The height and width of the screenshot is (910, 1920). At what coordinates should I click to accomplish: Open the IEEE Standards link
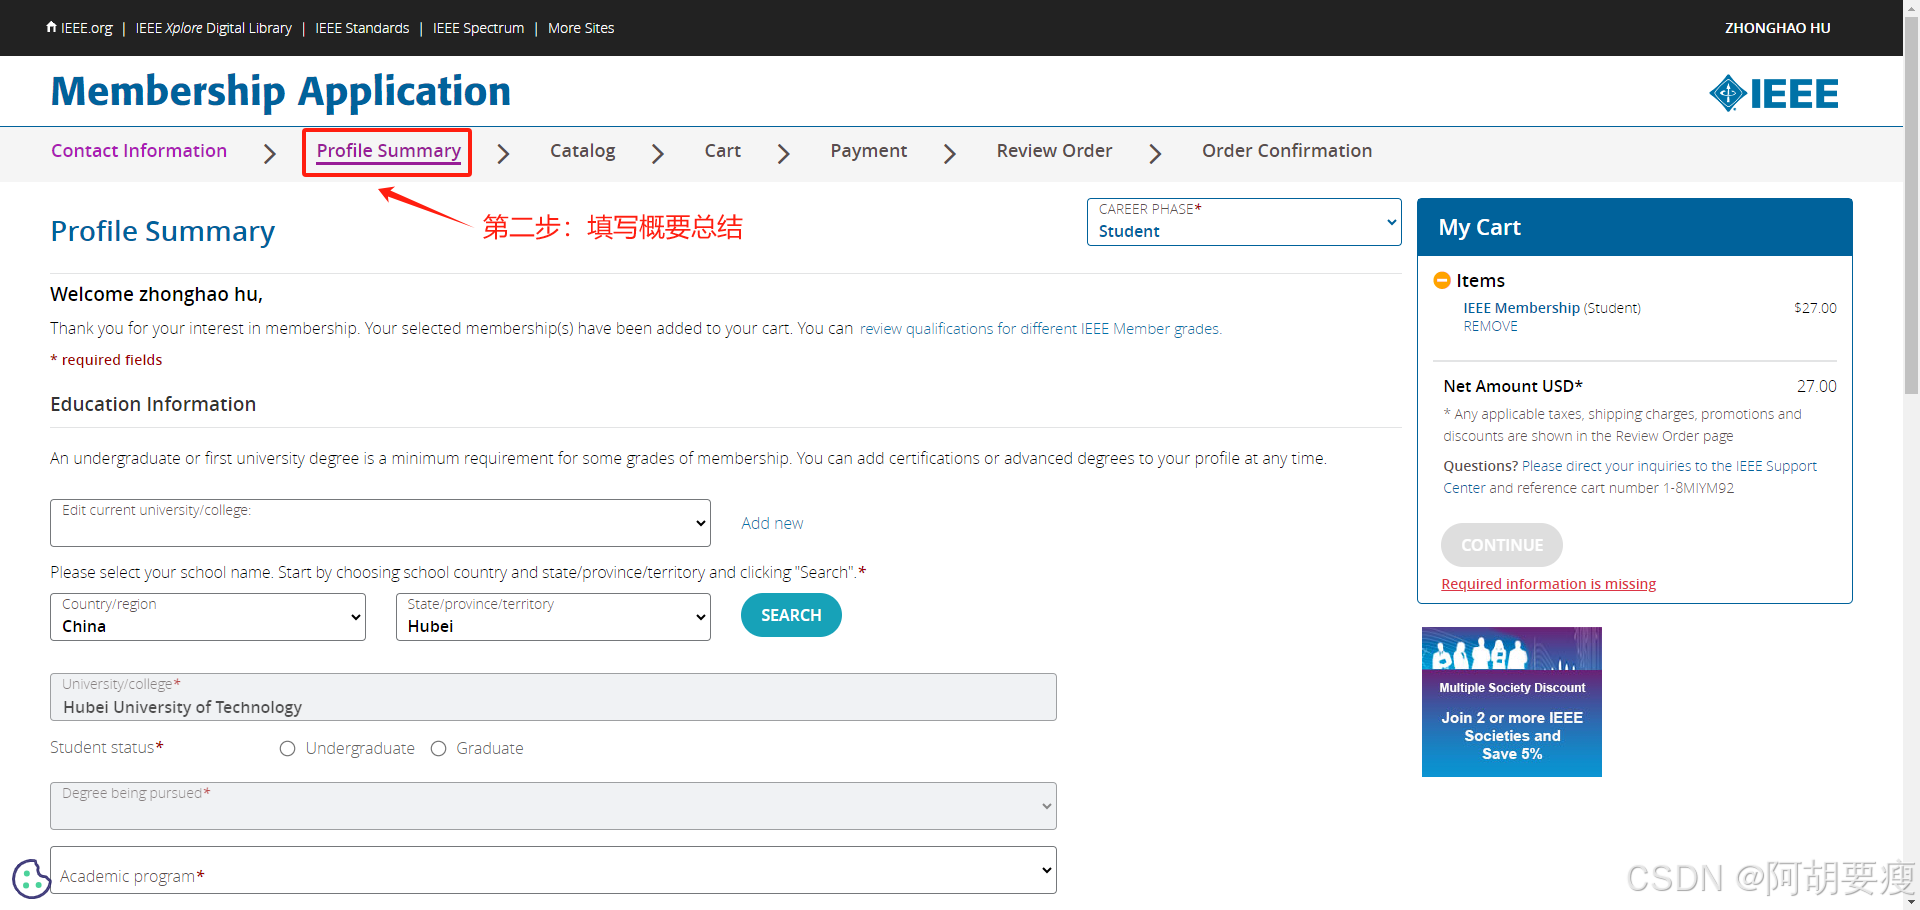click(362, 28)
